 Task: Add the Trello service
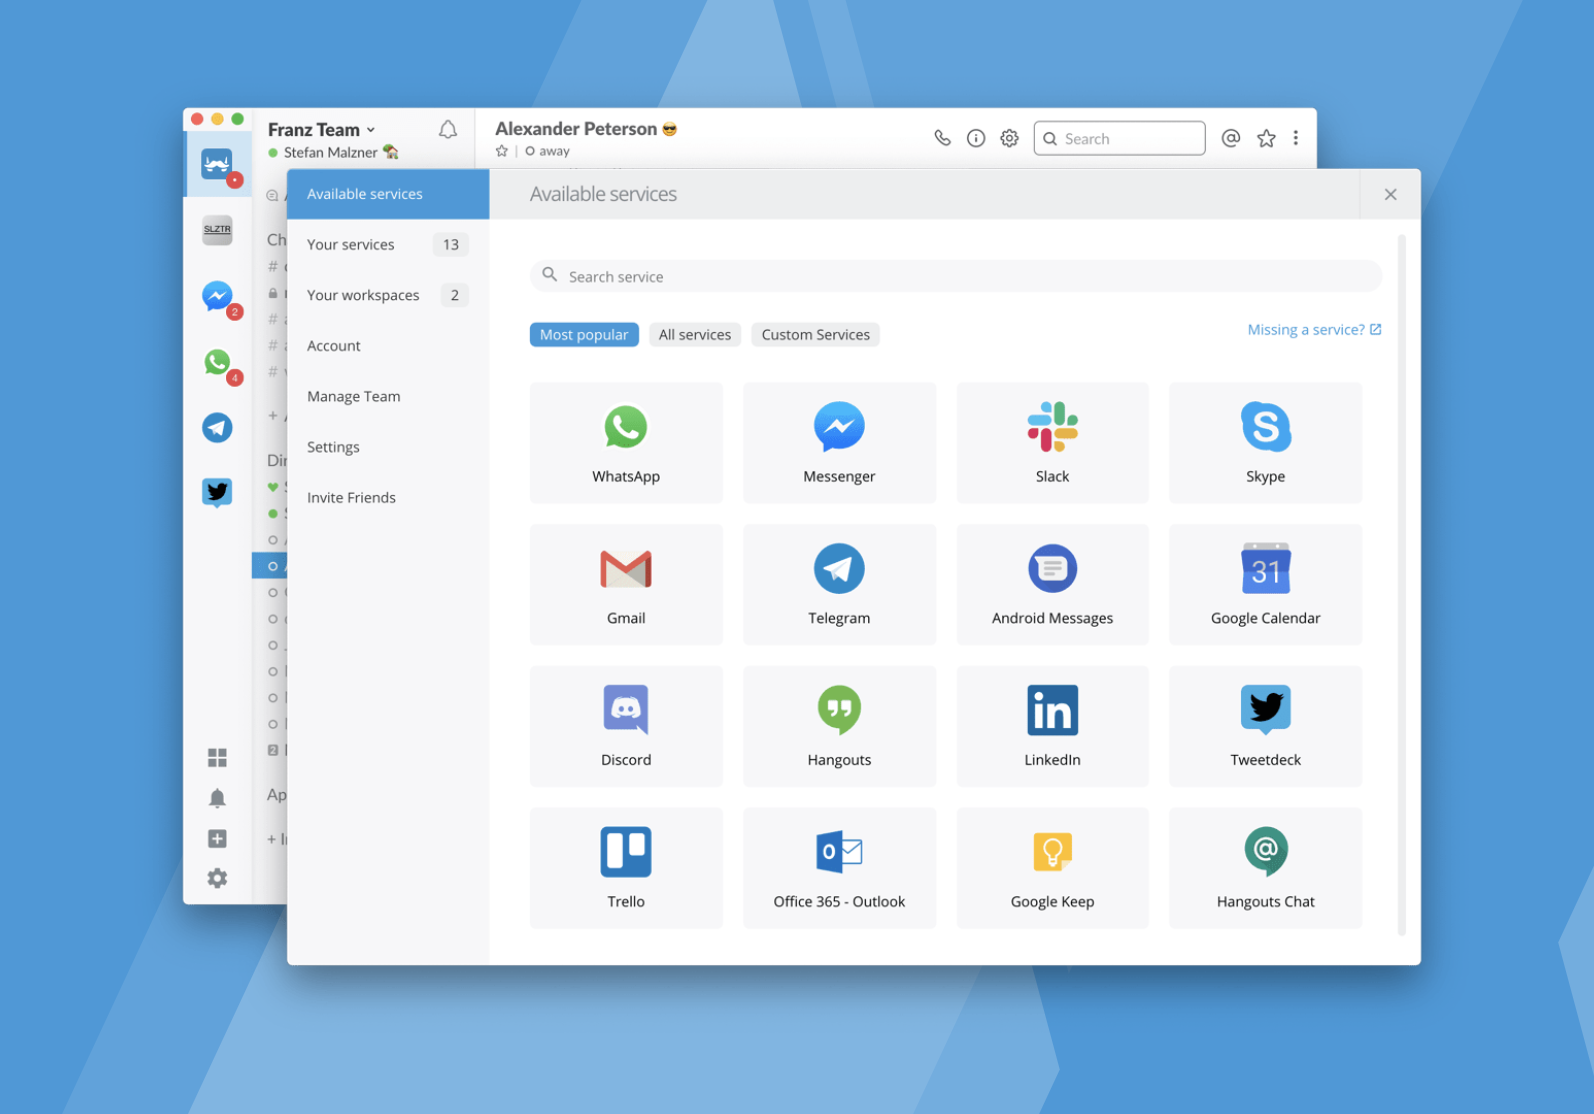pos(626,868)
